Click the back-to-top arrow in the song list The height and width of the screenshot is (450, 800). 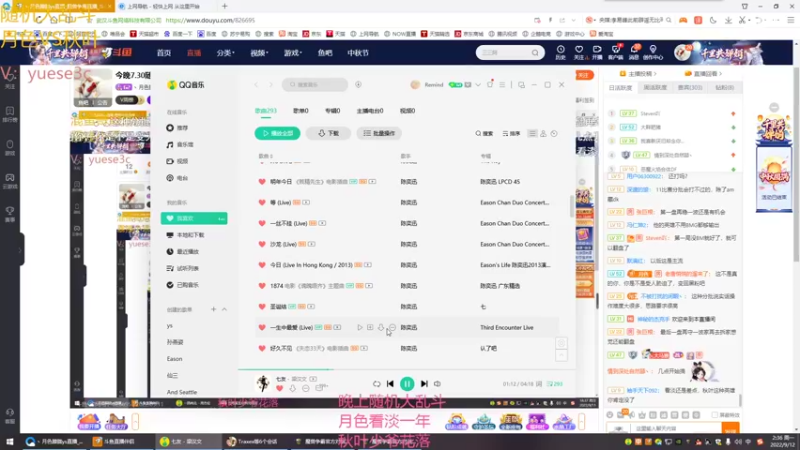tap(561, 355)
